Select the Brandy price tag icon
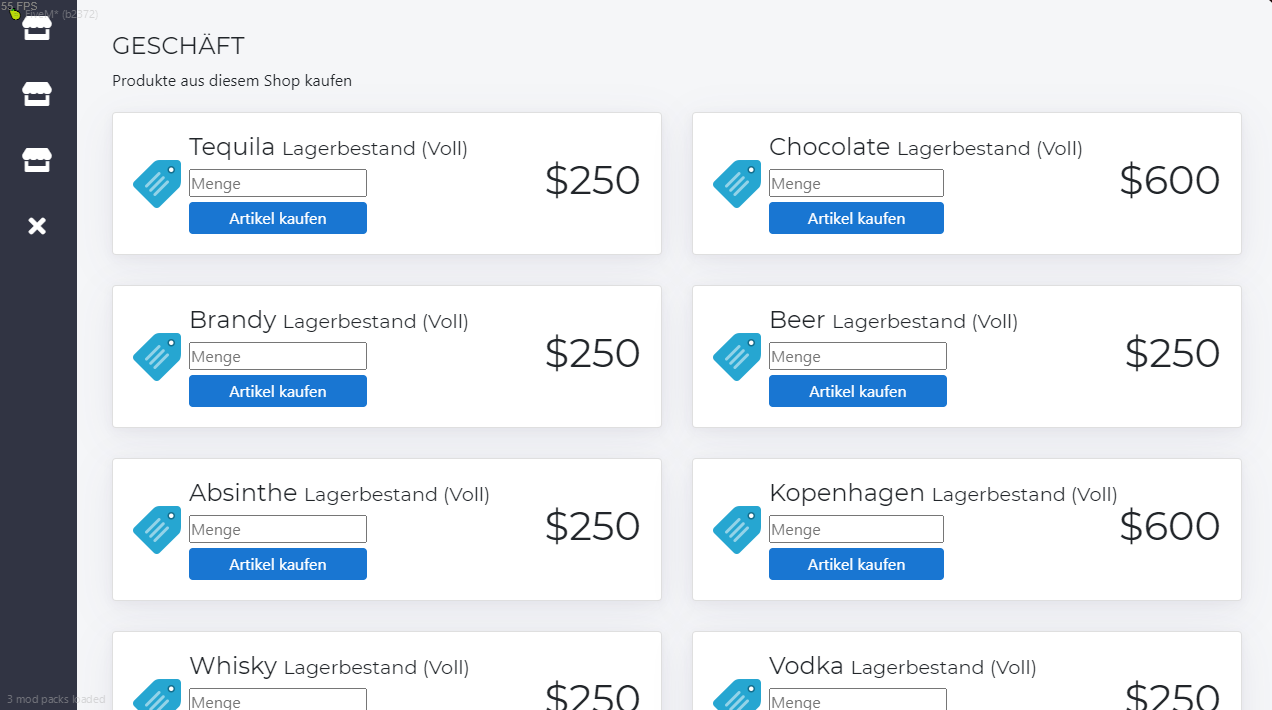This screenshot has width=1272, height=710. coord(157,357)
